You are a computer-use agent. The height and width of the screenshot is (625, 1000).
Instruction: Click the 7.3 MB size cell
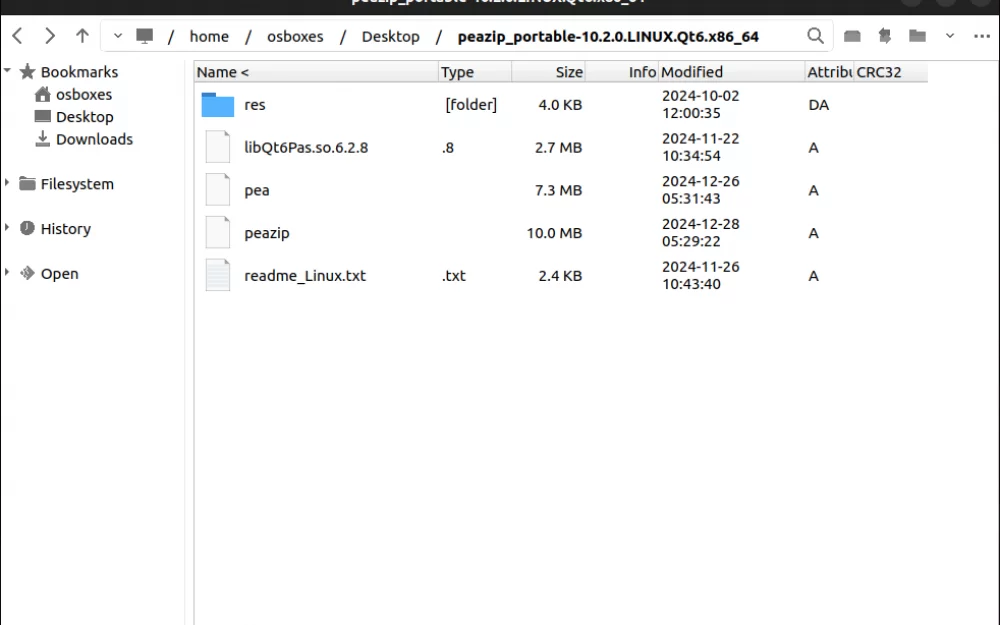click(x=558, y=190)
